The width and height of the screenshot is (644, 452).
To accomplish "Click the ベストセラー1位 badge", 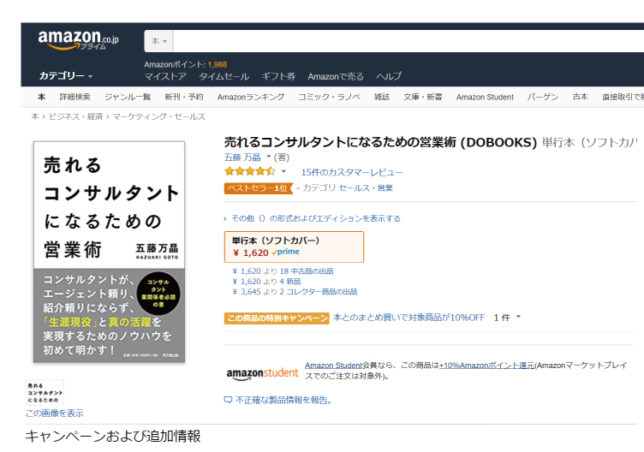I will pos(257,188).
